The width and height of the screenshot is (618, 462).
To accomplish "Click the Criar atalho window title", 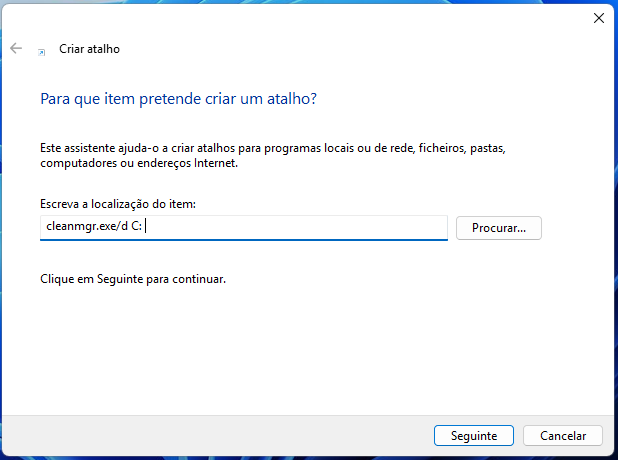I will (x=89, y=49).
